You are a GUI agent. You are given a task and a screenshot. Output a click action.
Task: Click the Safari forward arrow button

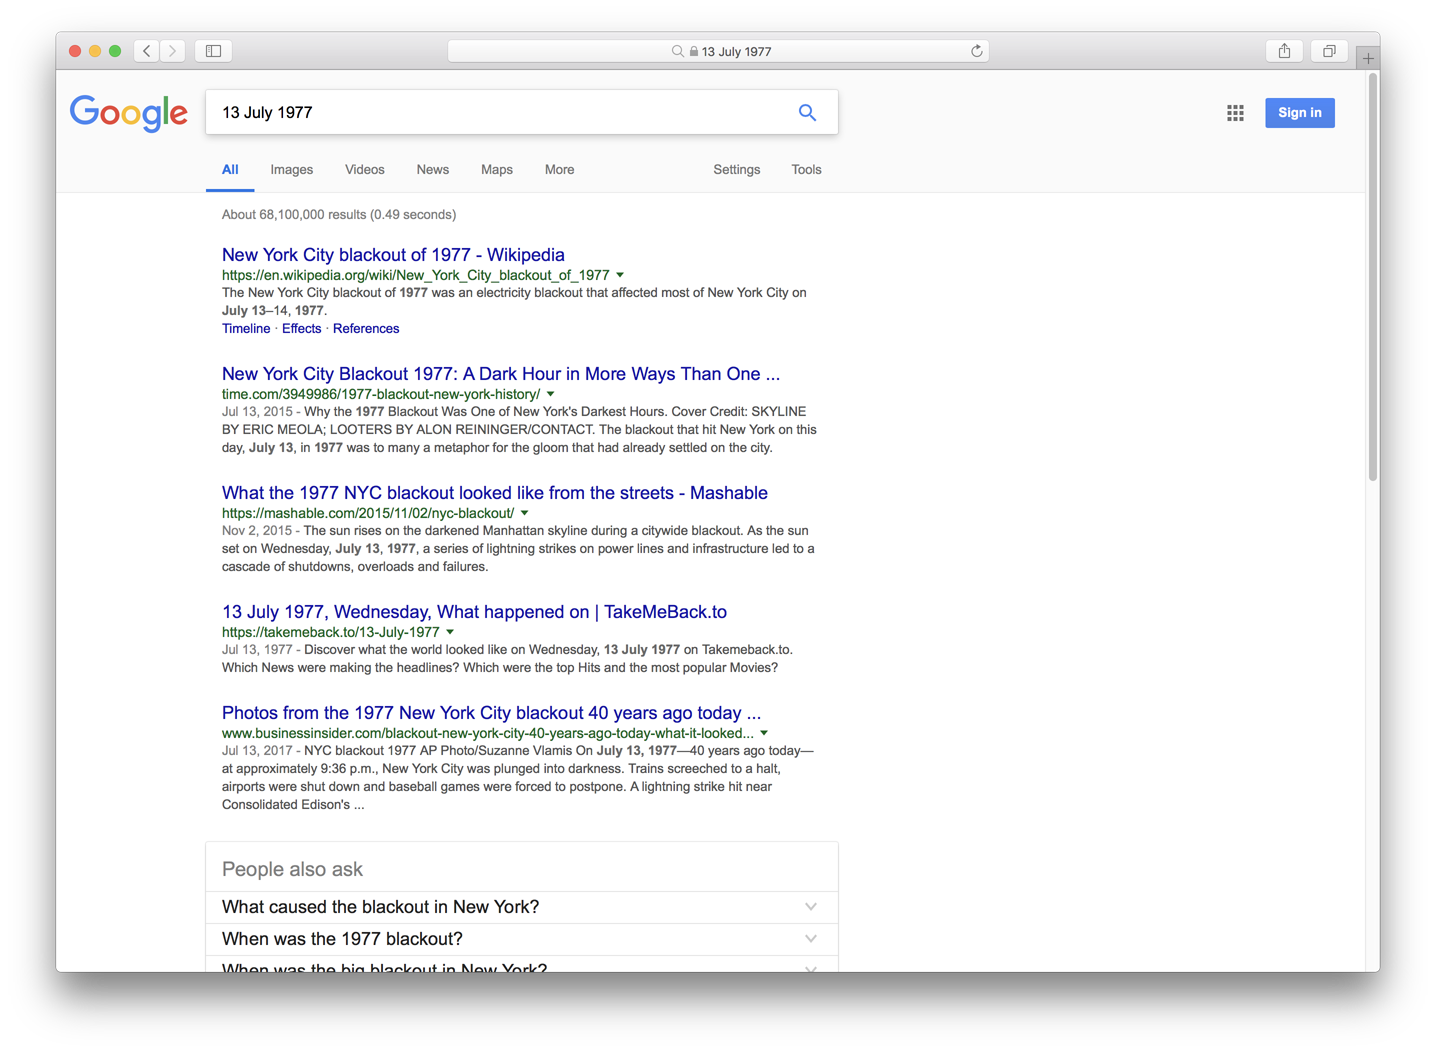pos(173,51)
